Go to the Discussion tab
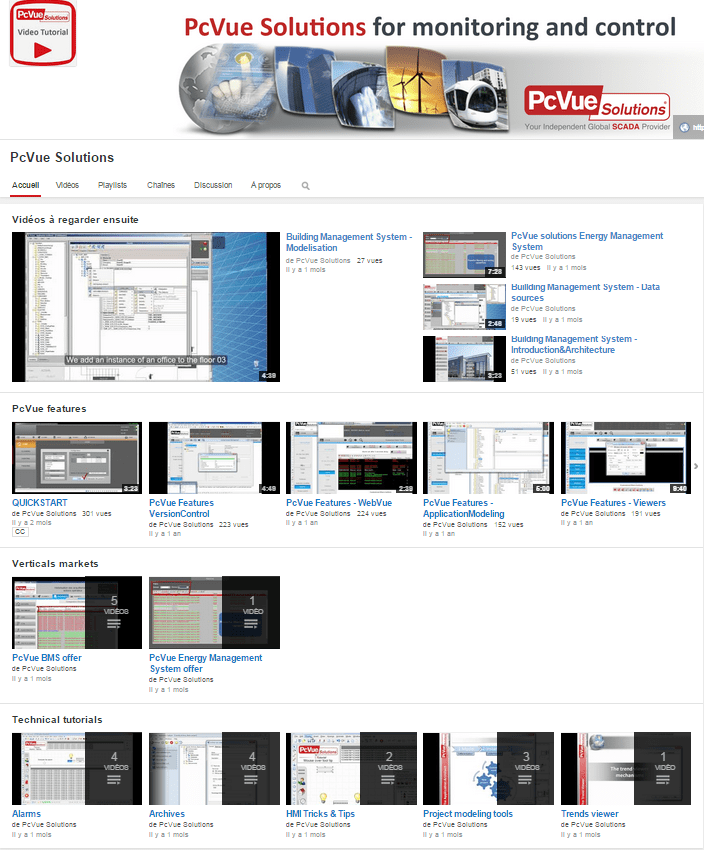The image size is (704, 850). [213, 185]
